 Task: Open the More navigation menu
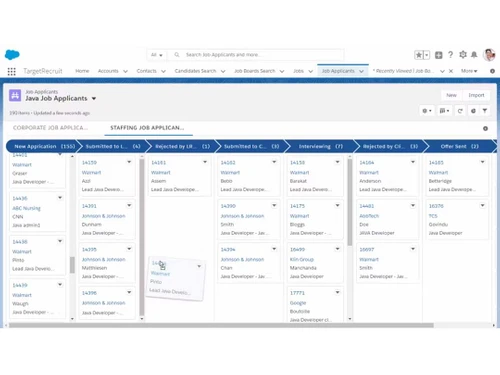(x=469, y=71)
